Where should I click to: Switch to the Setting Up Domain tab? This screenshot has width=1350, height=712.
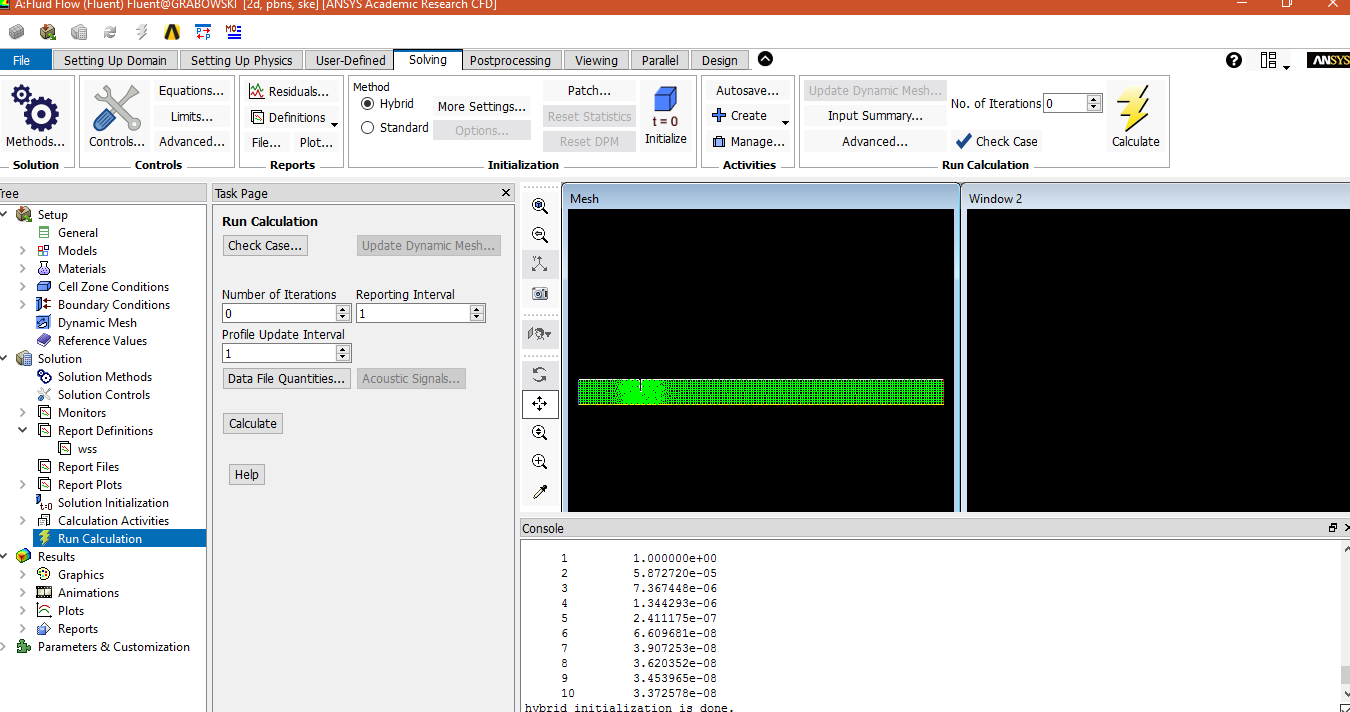pos(115,60)
